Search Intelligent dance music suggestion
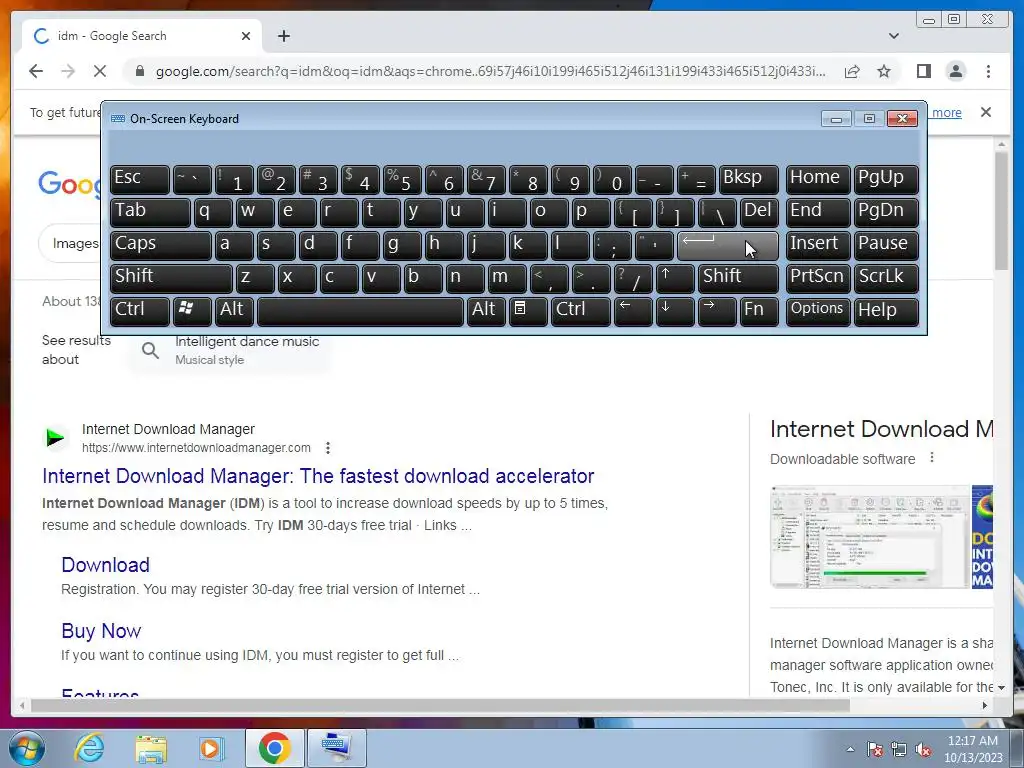 tap(232, 350)
